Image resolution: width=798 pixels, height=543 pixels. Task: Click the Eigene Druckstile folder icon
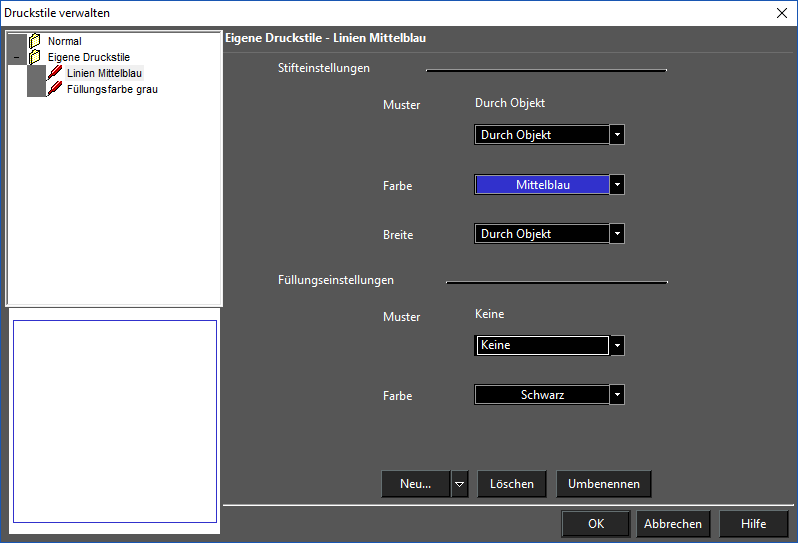pyautogui.click(x=35, y=57)
